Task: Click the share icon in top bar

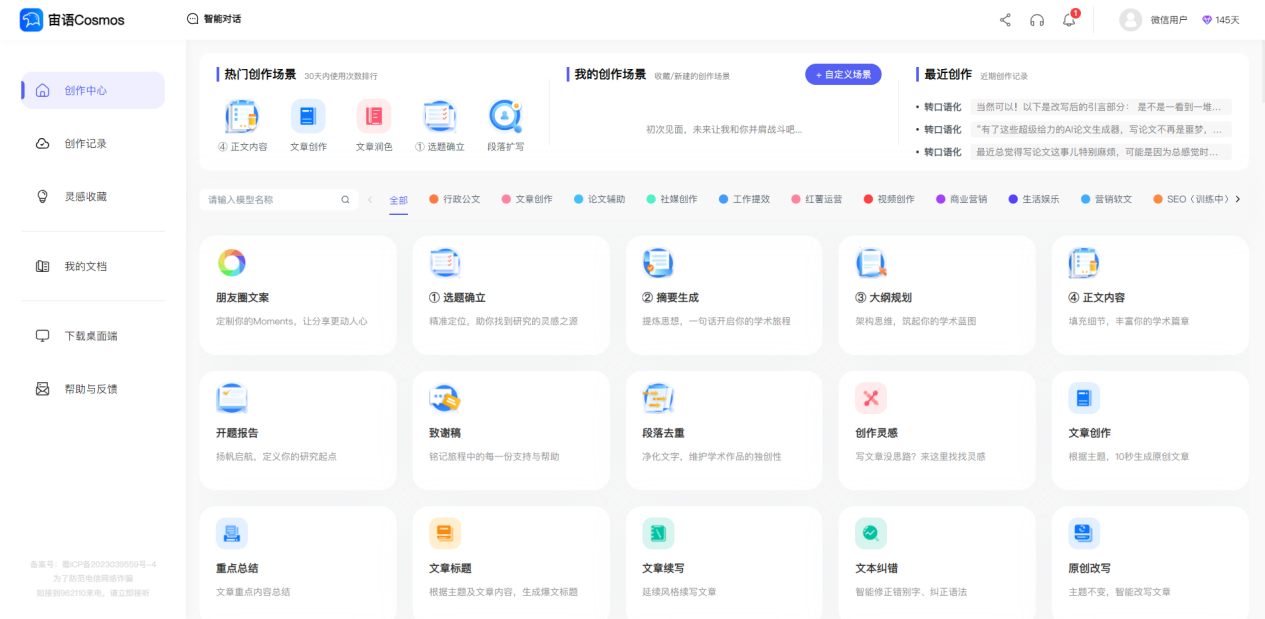Action: (x=1005, y=20)
